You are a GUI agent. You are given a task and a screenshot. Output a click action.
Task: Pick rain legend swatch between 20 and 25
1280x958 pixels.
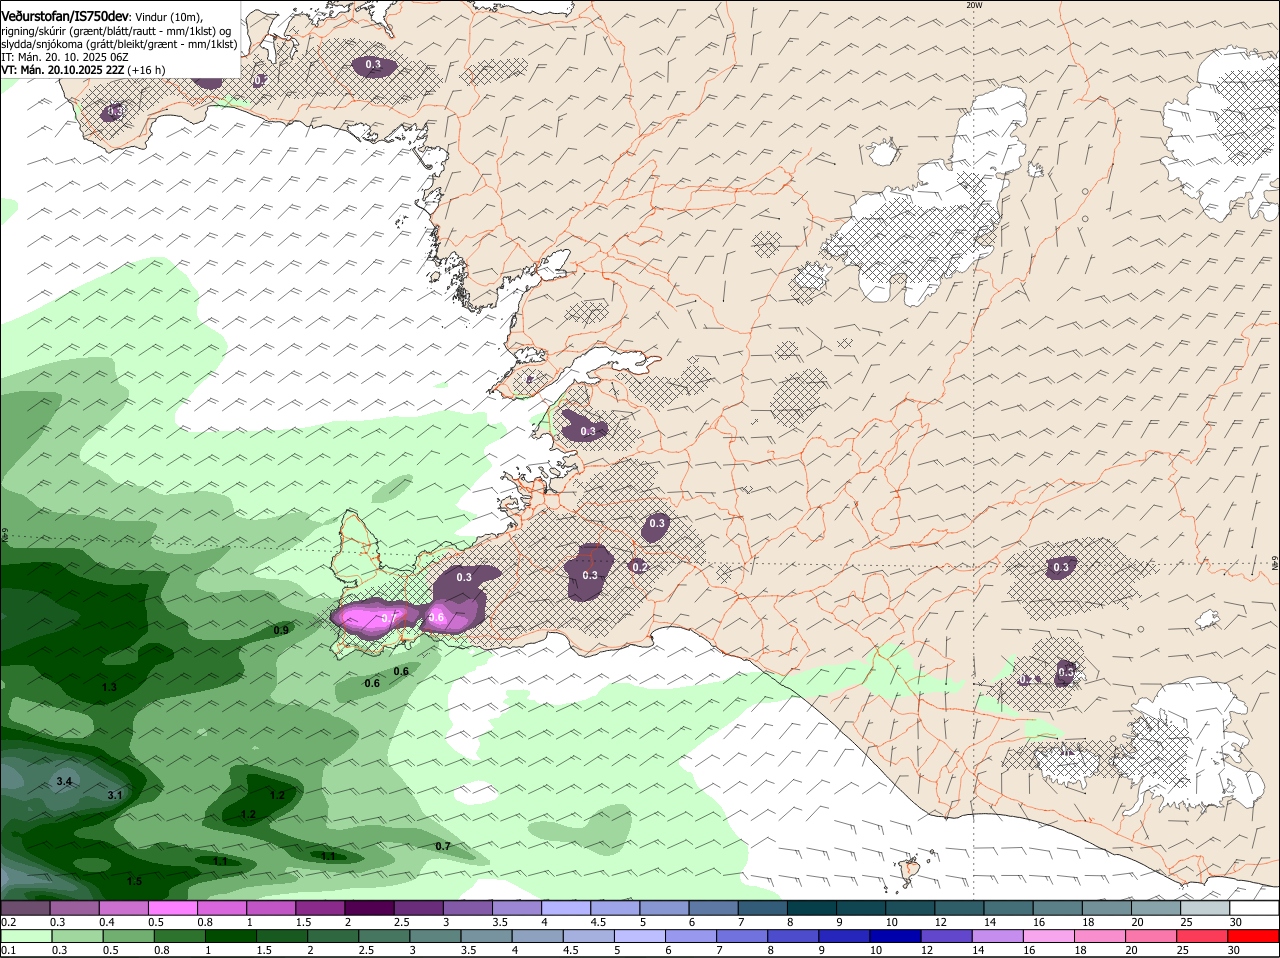pyautogui.click(x=1152, y=936)
